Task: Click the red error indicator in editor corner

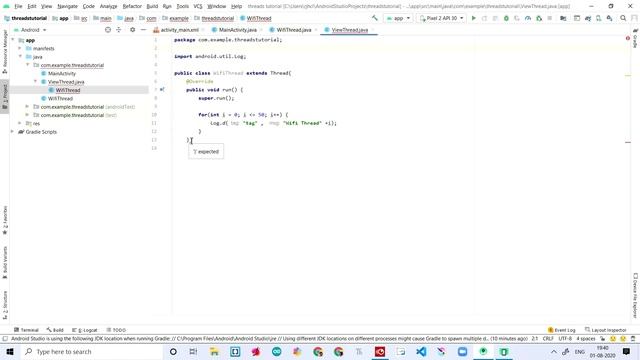Action: (x=628, y=38)
